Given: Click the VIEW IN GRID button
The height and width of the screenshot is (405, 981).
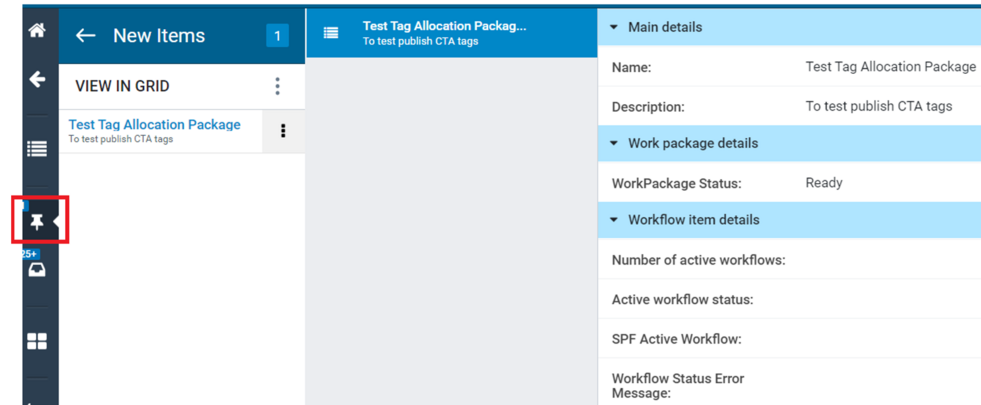Looking at the screenshot, I should 122,86.
